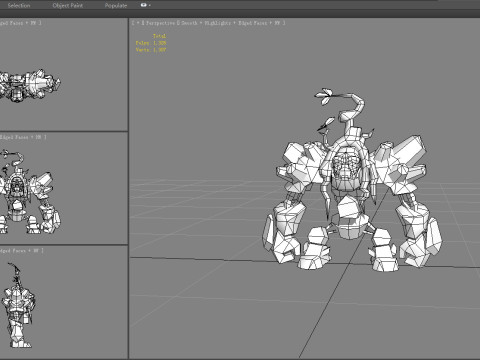The width and height of the screenshot is (480, 360).
Task: Activate the side-view viewport of golem
Action: pyautogui.click(x=63, y=302)
